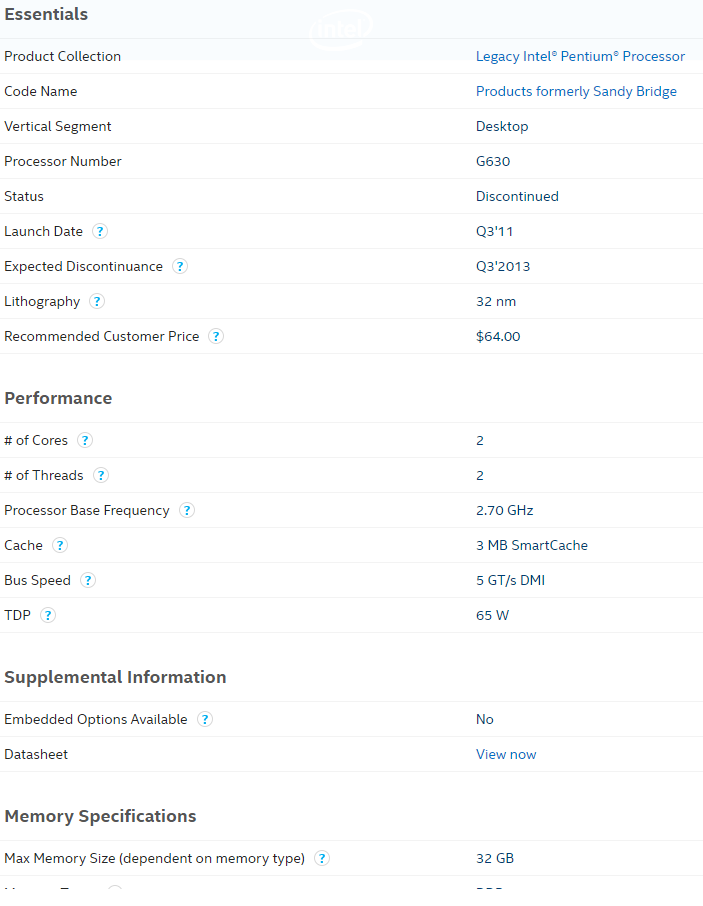Select the Supplemental Information heading

[115, 677]
